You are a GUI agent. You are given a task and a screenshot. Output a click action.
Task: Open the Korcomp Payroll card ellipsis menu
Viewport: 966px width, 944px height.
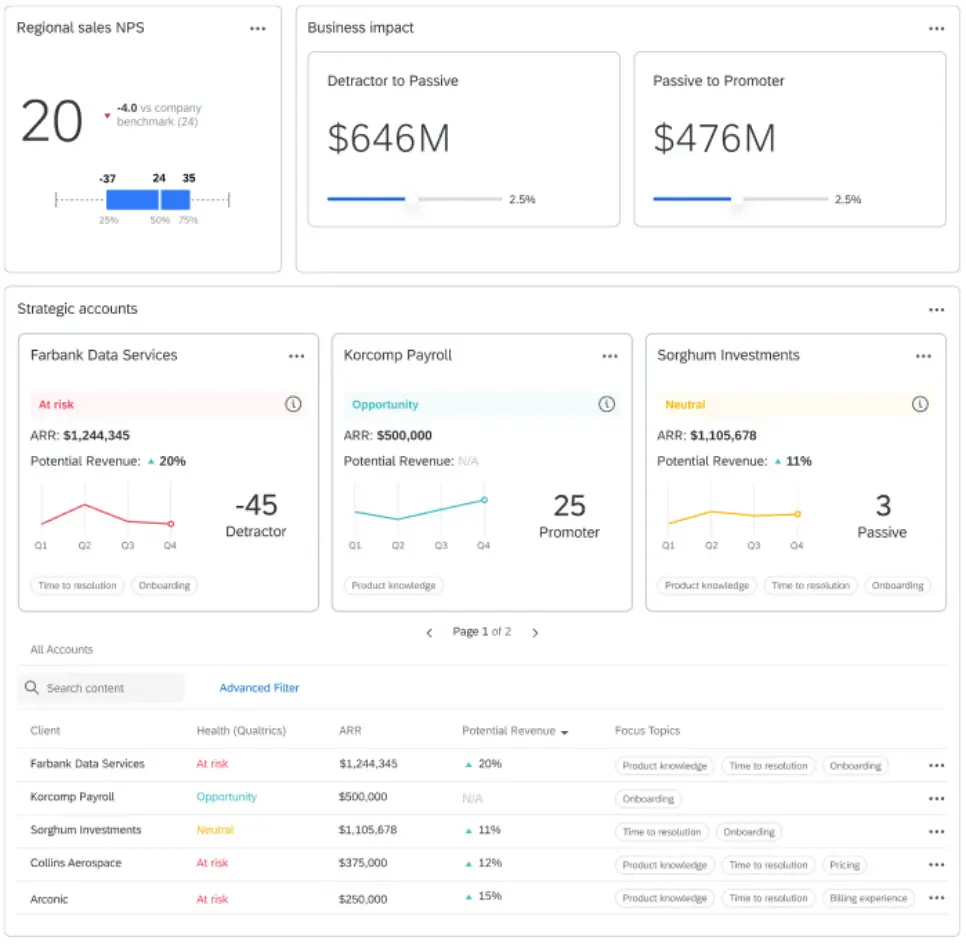[610, 355]
